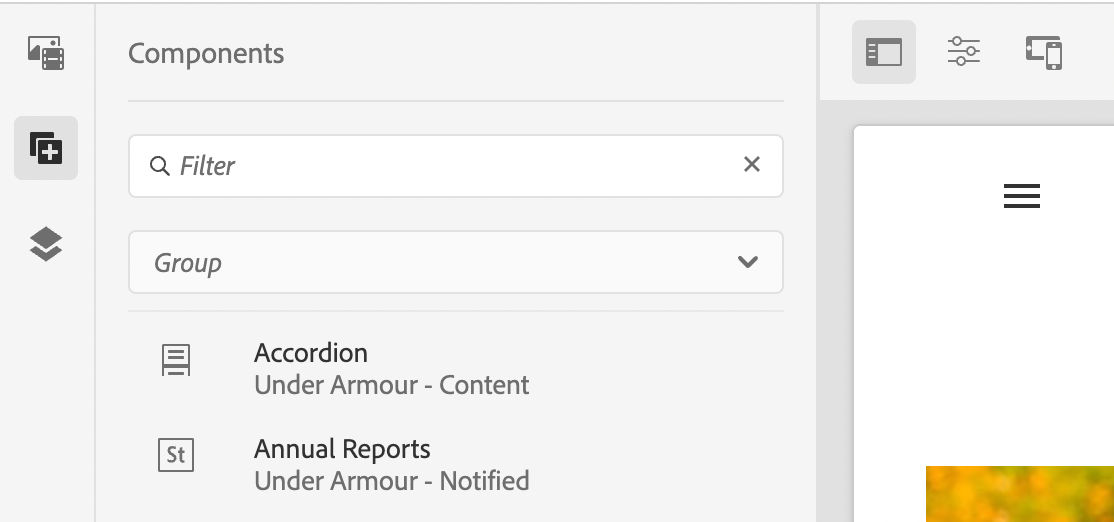Toggle the side panel

click(x=883, y=52)
